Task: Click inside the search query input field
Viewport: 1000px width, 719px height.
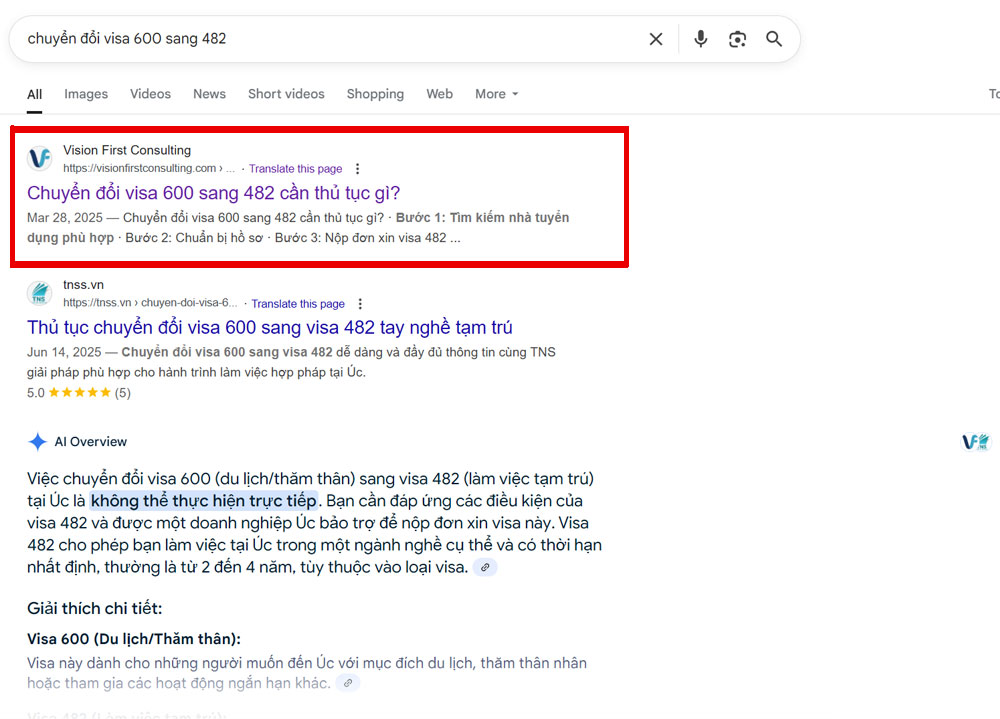Action: click(x=320, y=39)
